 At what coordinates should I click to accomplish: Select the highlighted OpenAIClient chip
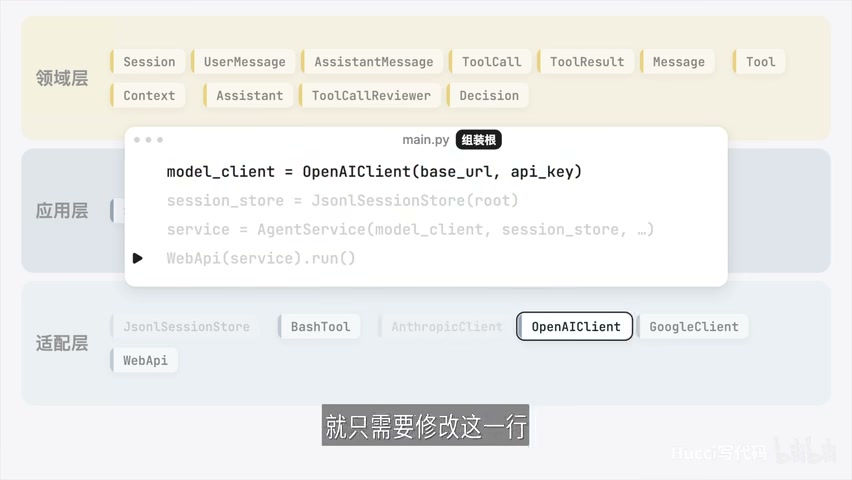[575, 327]
